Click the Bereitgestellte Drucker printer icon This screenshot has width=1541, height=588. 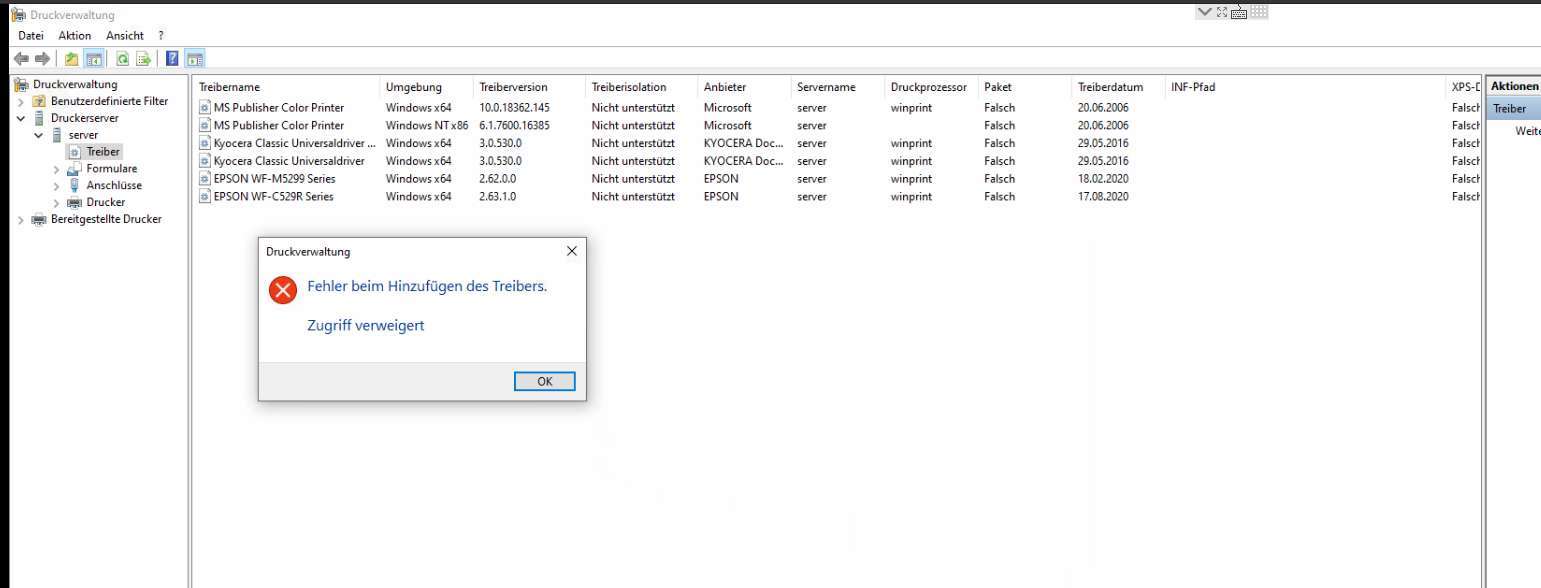[40, 219]
